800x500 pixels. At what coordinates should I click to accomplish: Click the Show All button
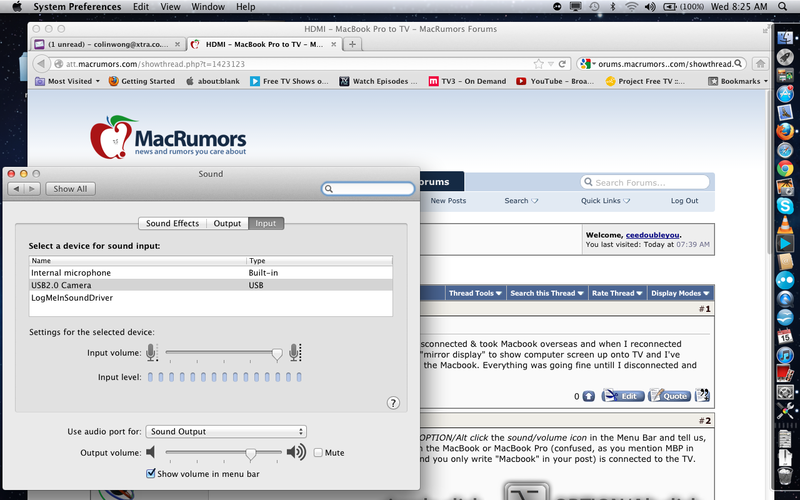[70, 189]
